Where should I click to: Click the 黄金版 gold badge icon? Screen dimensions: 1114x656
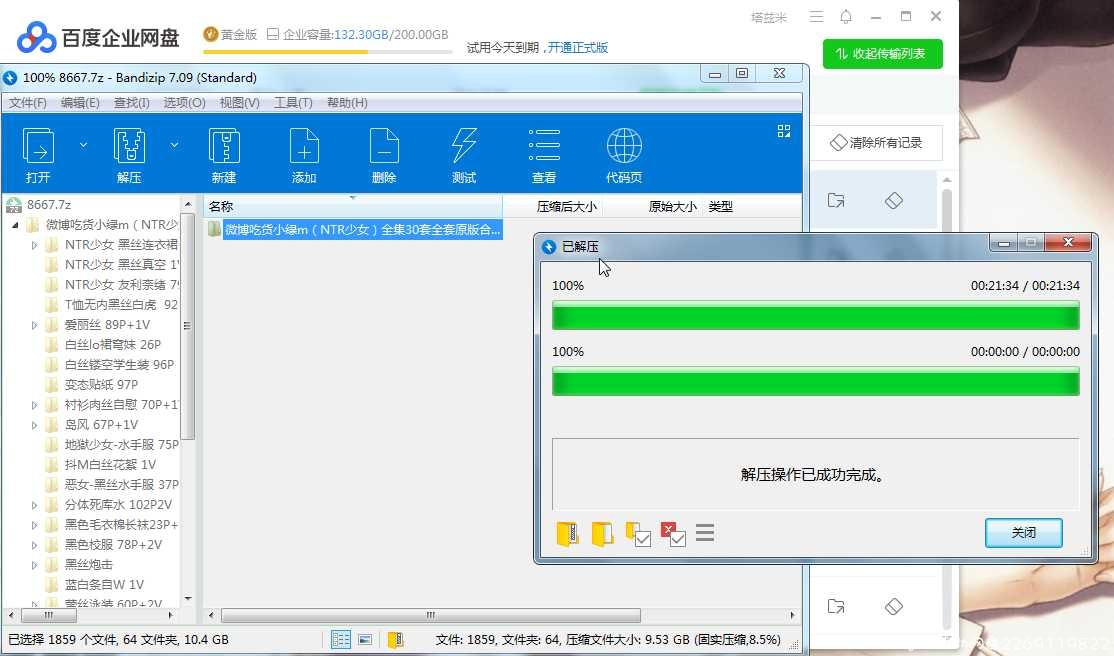pyautogui.click(x=210, y=34)
